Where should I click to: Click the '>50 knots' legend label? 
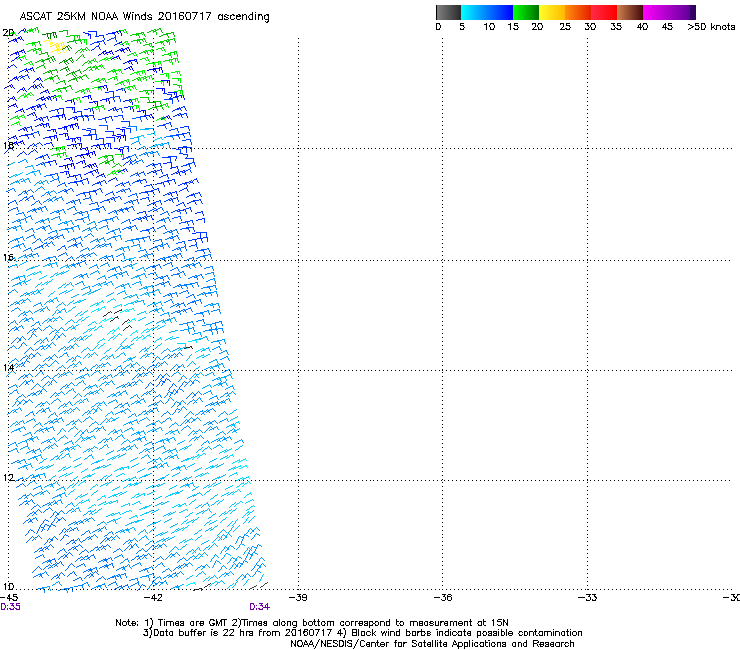711,27
